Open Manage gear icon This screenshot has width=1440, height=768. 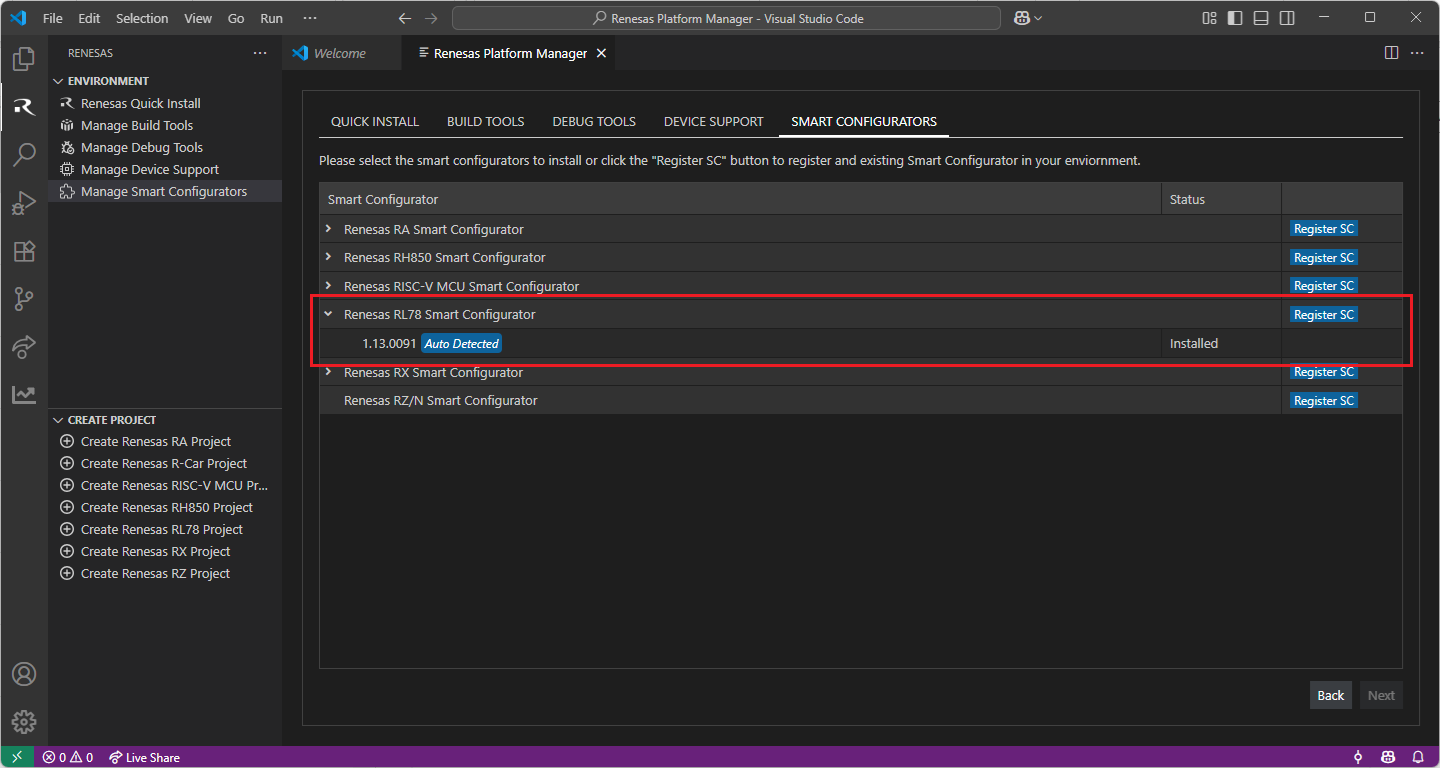[24, 721]
